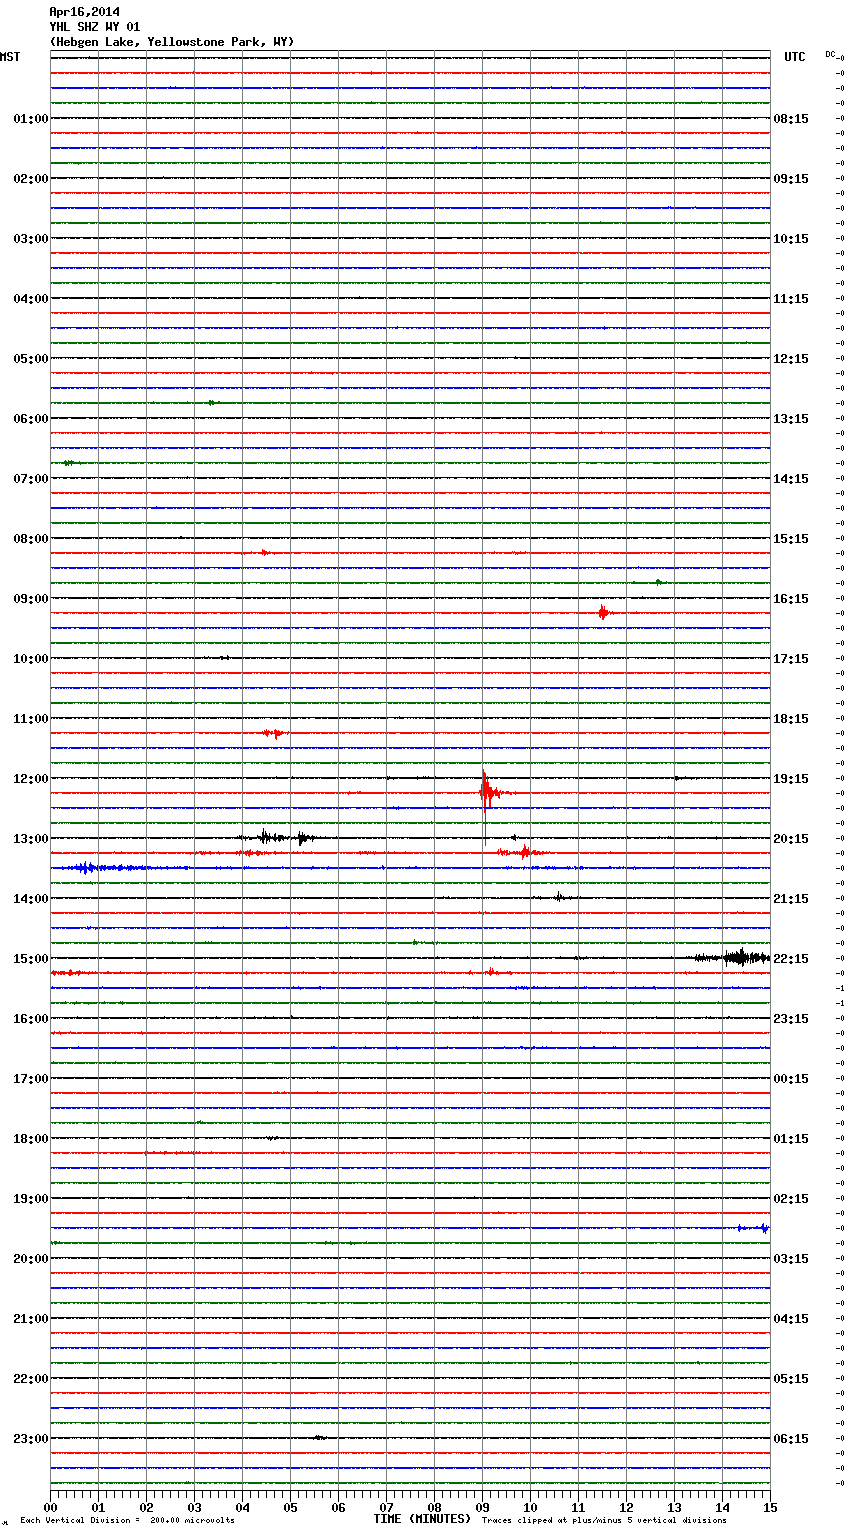Click the large red seismic spike near minute 9
This screenshot has height=1534, width=850.
click(x=485, y=792)
